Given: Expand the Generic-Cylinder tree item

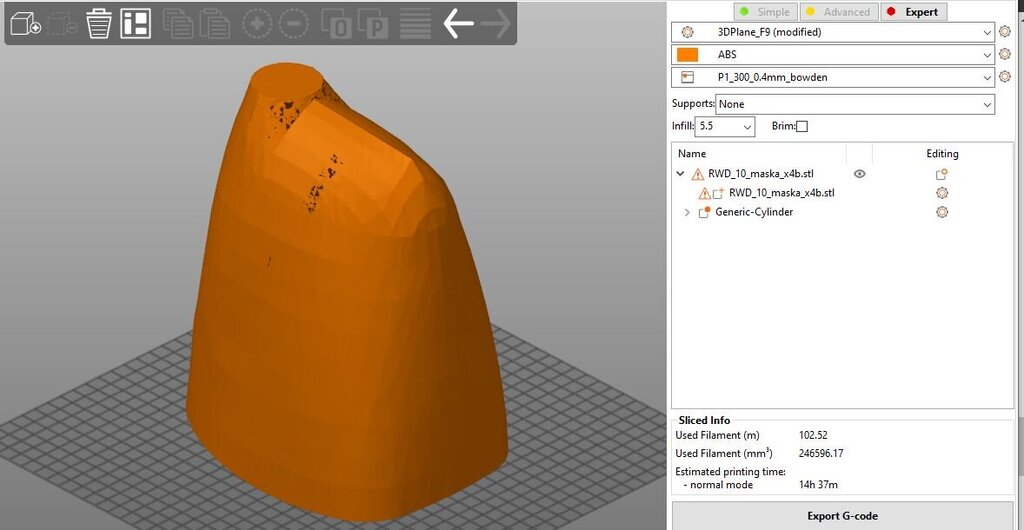Looking at the screenshot, I should (x=686, y=212).
